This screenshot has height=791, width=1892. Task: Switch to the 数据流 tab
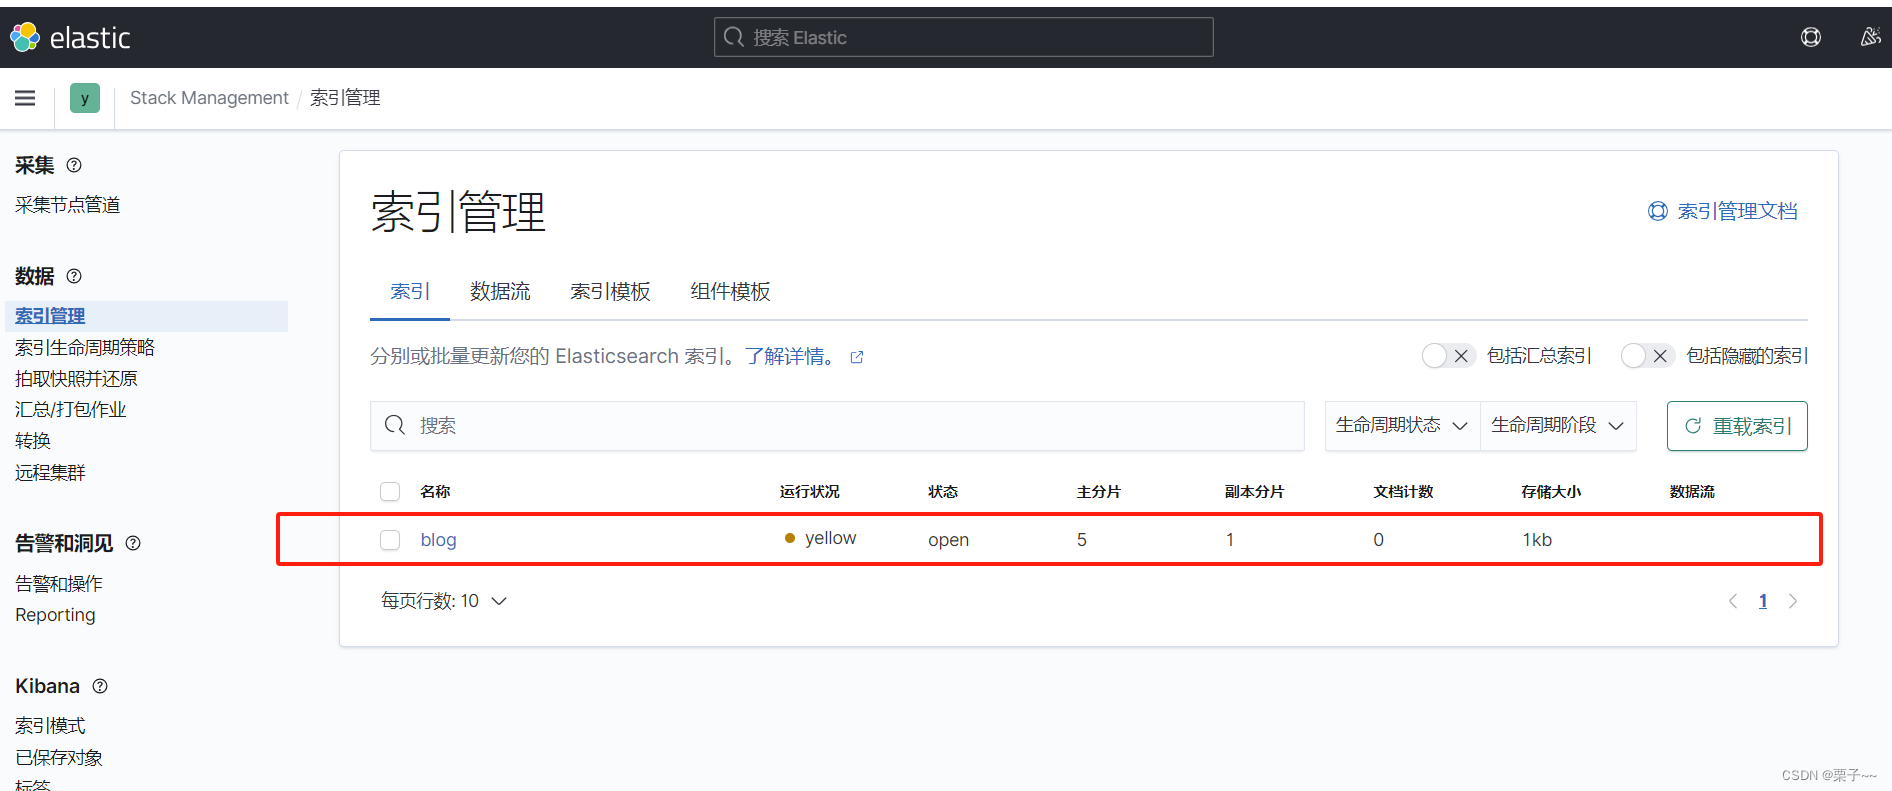[x=500, y=292]
